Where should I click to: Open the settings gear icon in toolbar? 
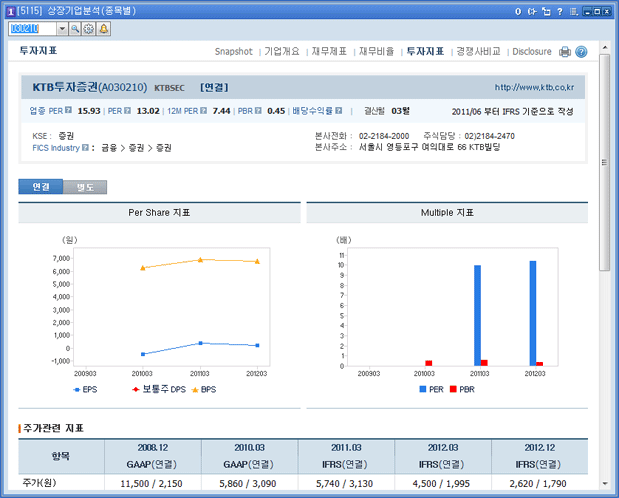(x=89, y=29)
